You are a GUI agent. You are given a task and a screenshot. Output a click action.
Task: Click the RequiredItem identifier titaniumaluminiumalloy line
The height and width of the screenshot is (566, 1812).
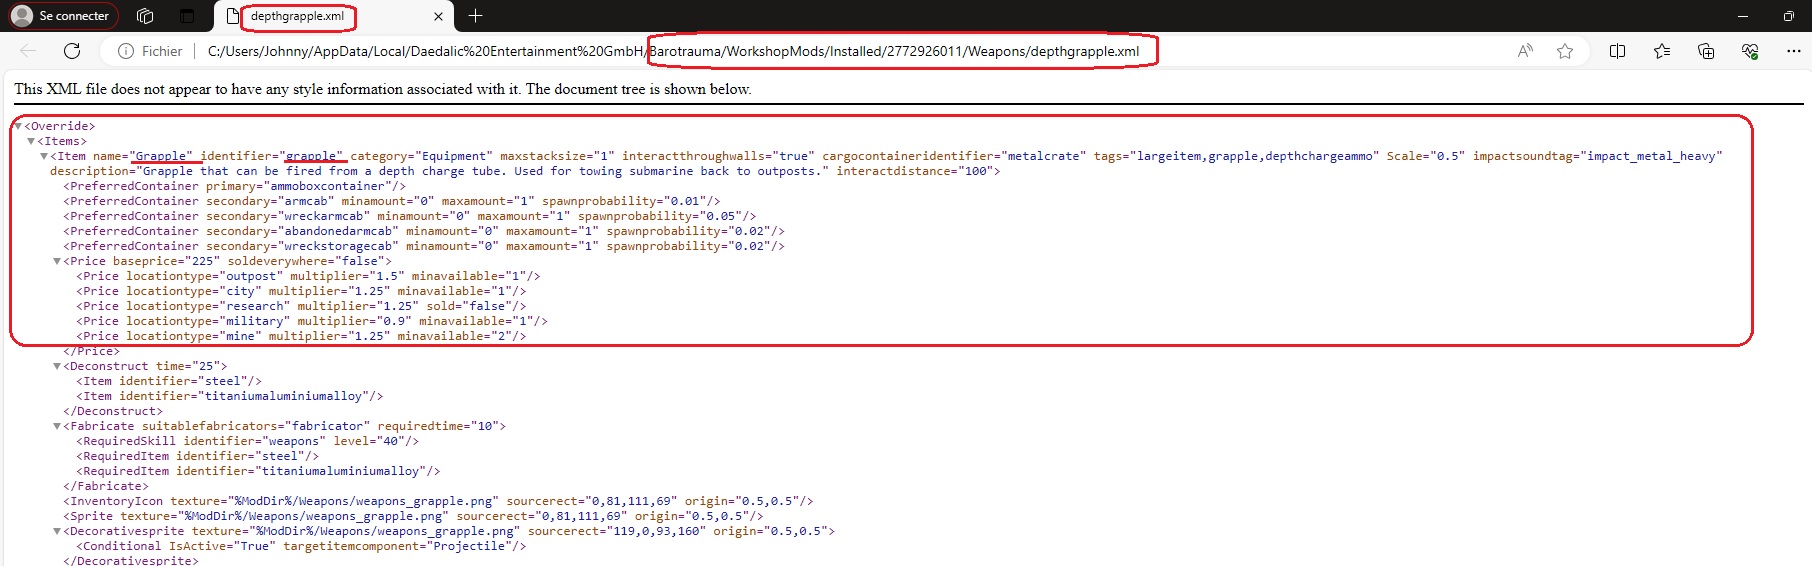[x=258, y=471]
